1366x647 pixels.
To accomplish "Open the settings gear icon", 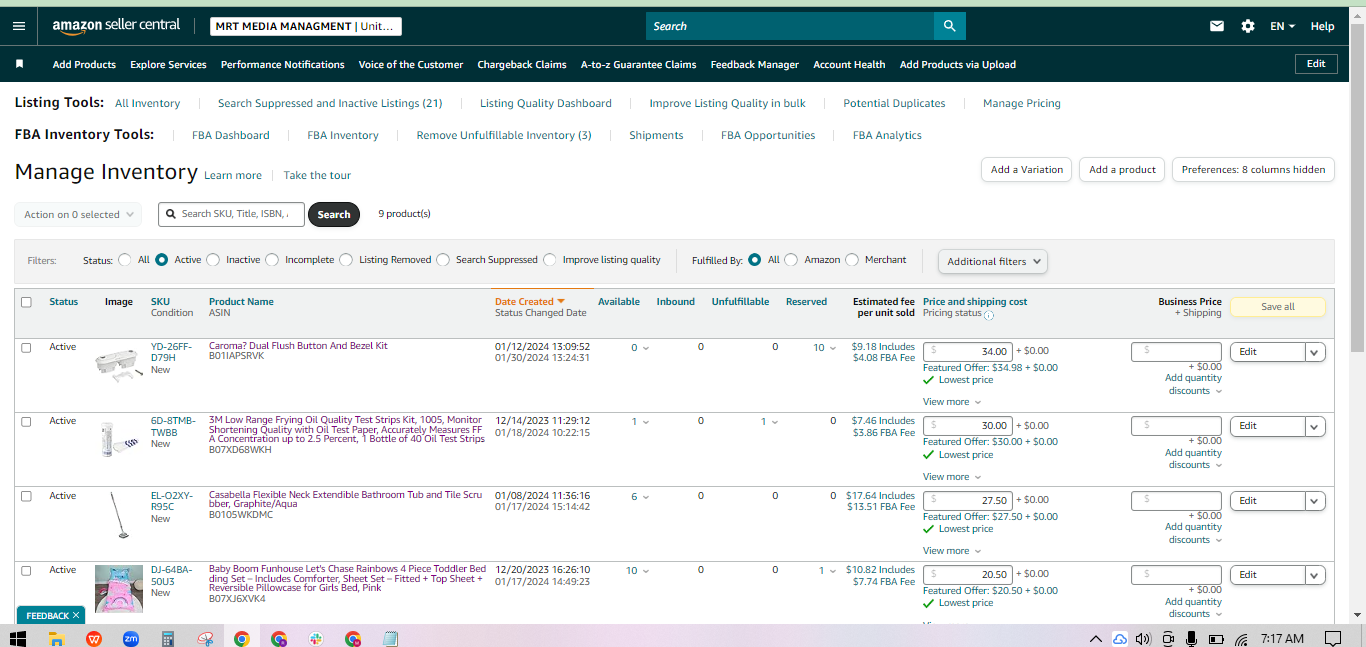I will pos(1248,26).
